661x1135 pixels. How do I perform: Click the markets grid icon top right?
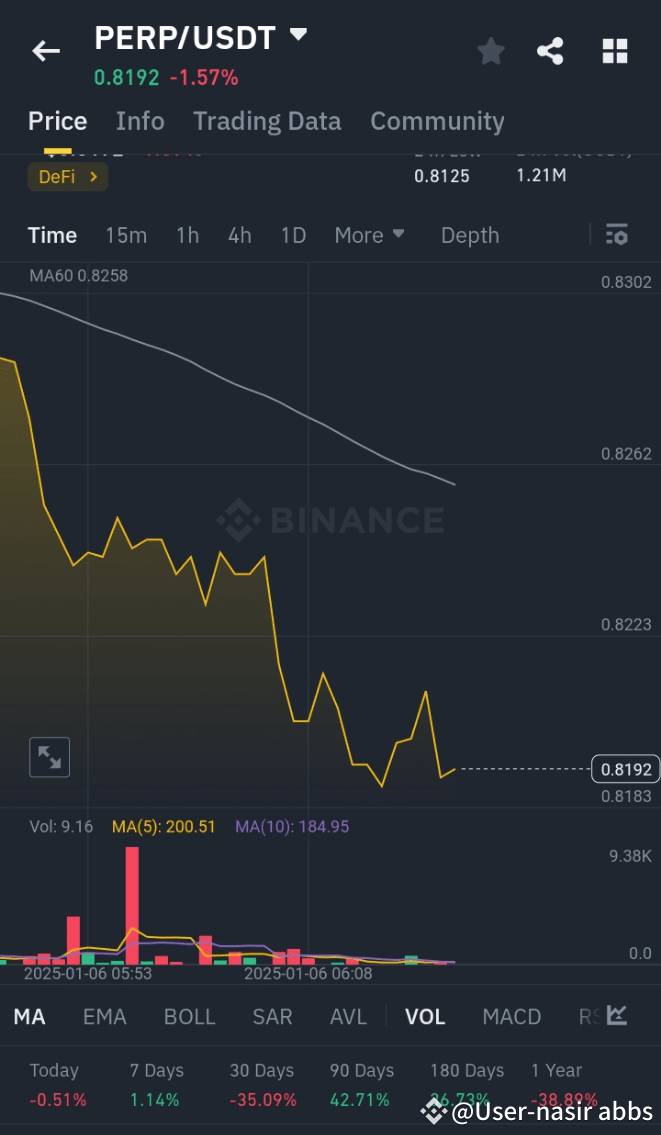click(x=614, y=50)
